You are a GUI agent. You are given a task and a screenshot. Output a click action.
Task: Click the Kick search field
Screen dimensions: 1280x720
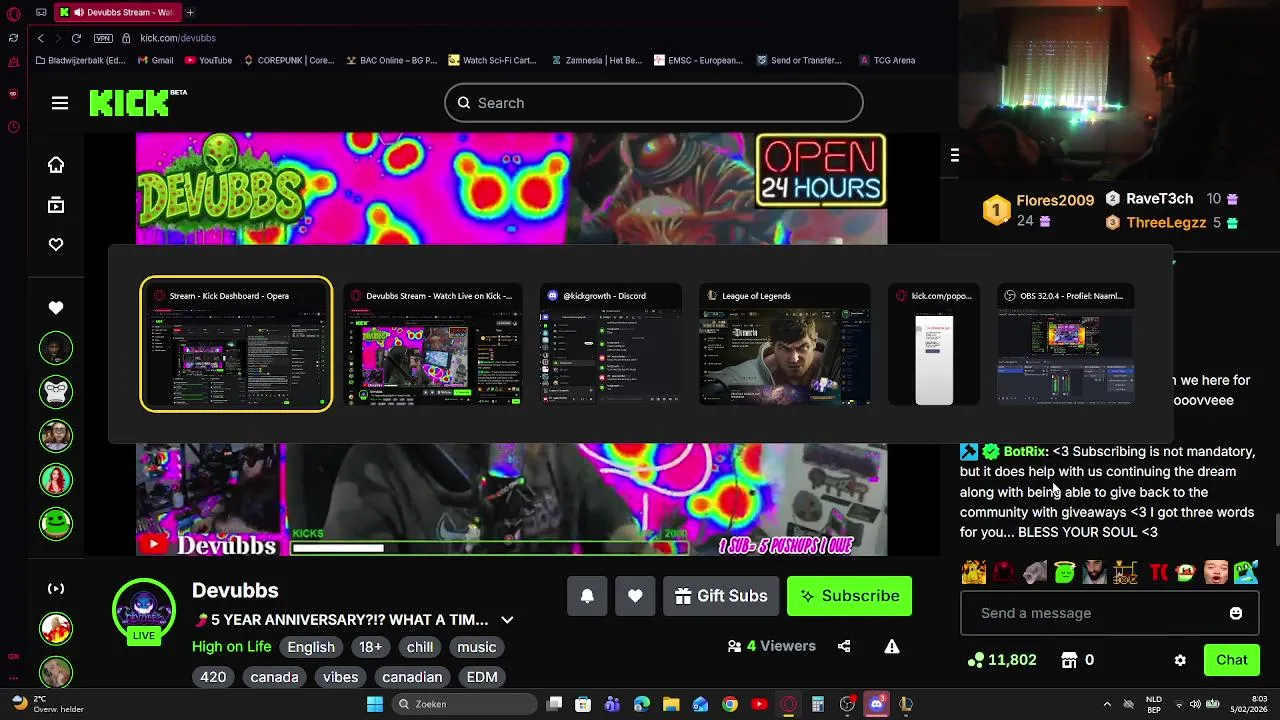tap(654, 103)
